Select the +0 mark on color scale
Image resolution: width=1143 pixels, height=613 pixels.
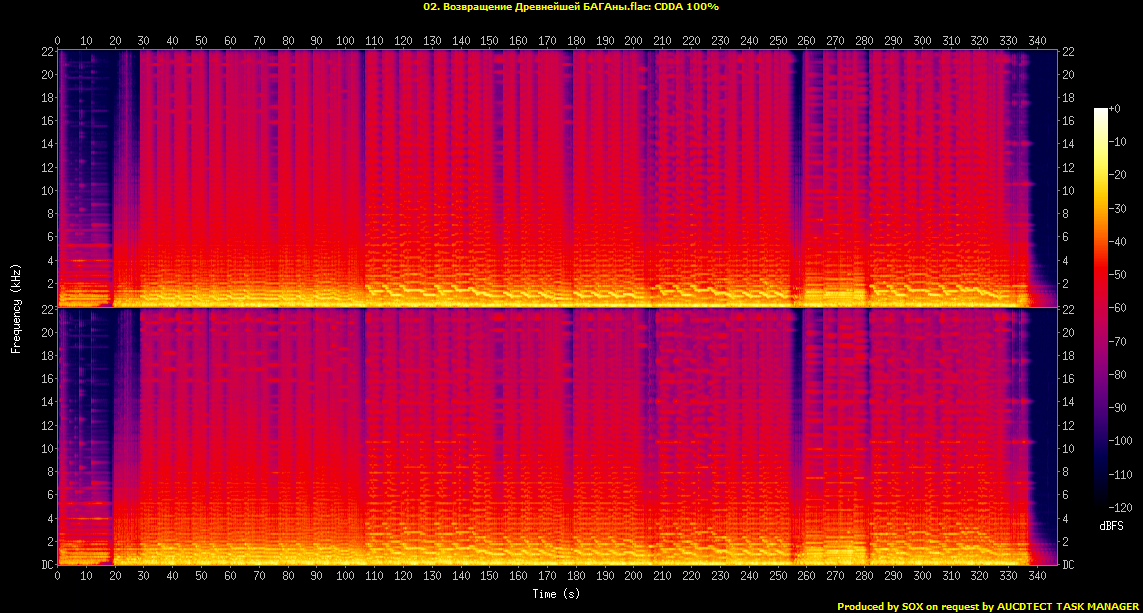[1116, 108]
